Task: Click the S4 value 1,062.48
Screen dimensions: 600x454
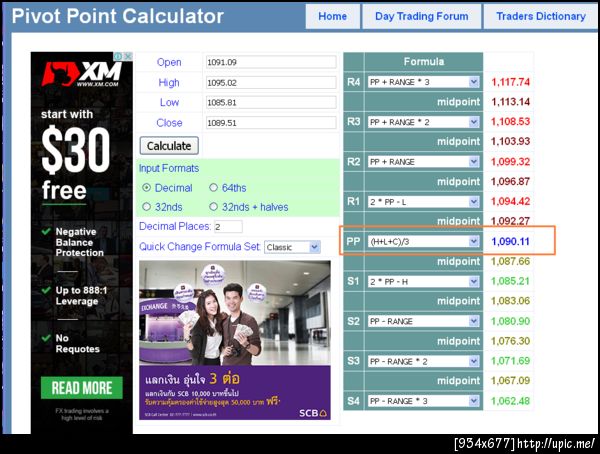Action: [x=510, y=401]
